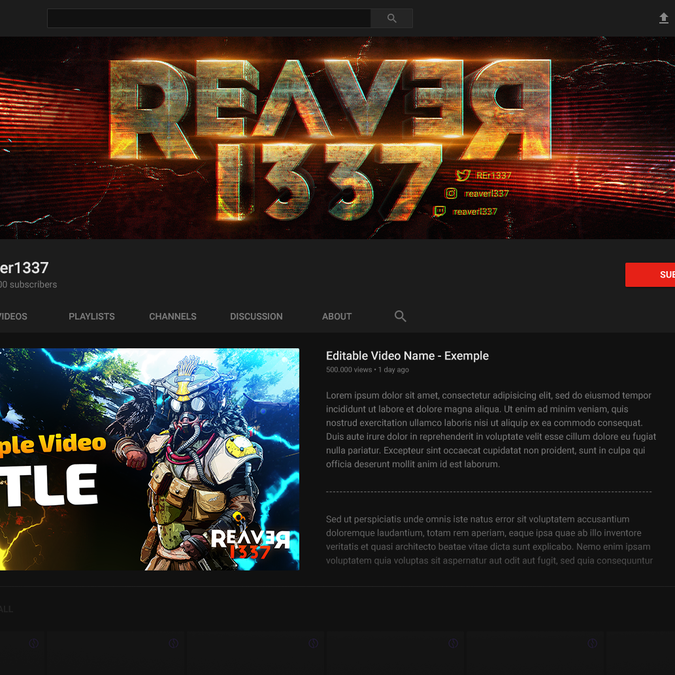Click the Twitch icon on banner
The image size is (675, 675).
pos(440,211)
